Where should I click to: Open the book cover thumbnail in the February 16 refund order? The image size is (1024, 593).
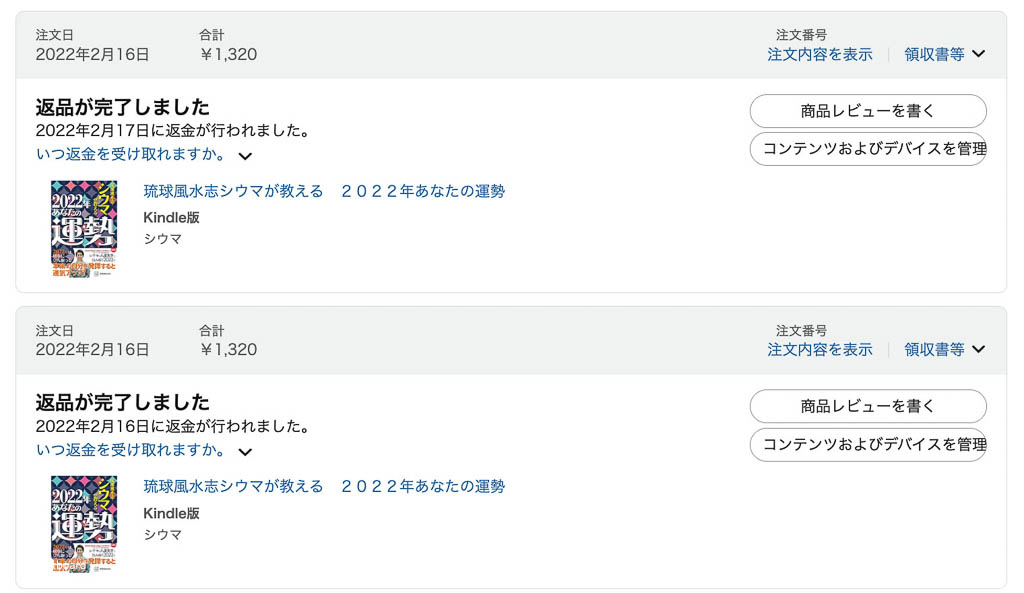pyautogui.click(x=84, y=523)
